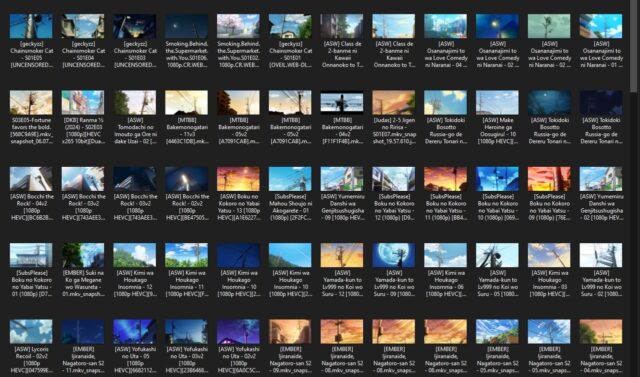Image resolution: width=640 pixels, height=377 pixels.
Task: Open the Chainsmoker Cat S01E04 snapshot file
Action: pos(83,26)
